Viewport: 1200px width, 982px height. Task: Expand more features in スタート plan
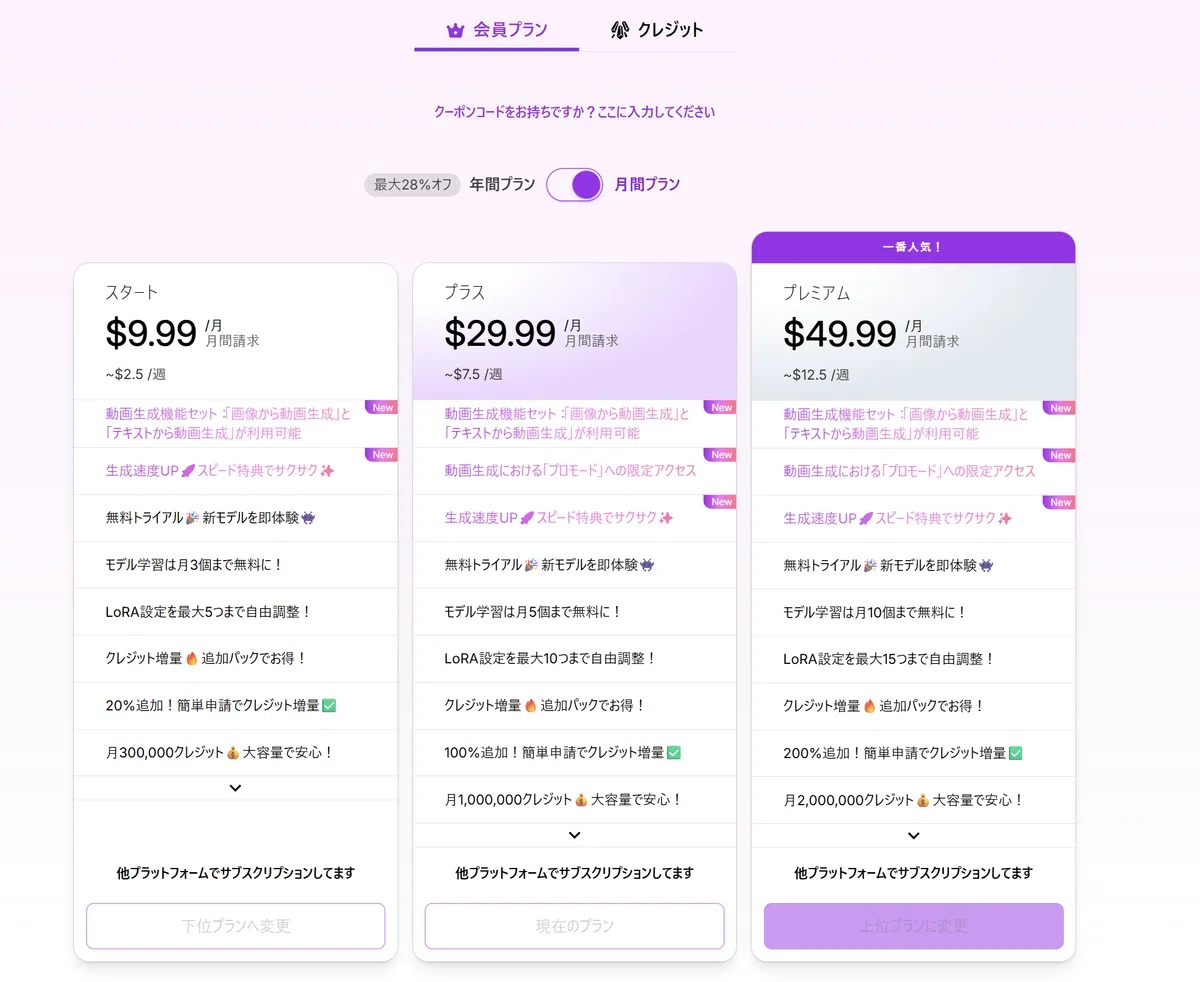pos(235,788)
